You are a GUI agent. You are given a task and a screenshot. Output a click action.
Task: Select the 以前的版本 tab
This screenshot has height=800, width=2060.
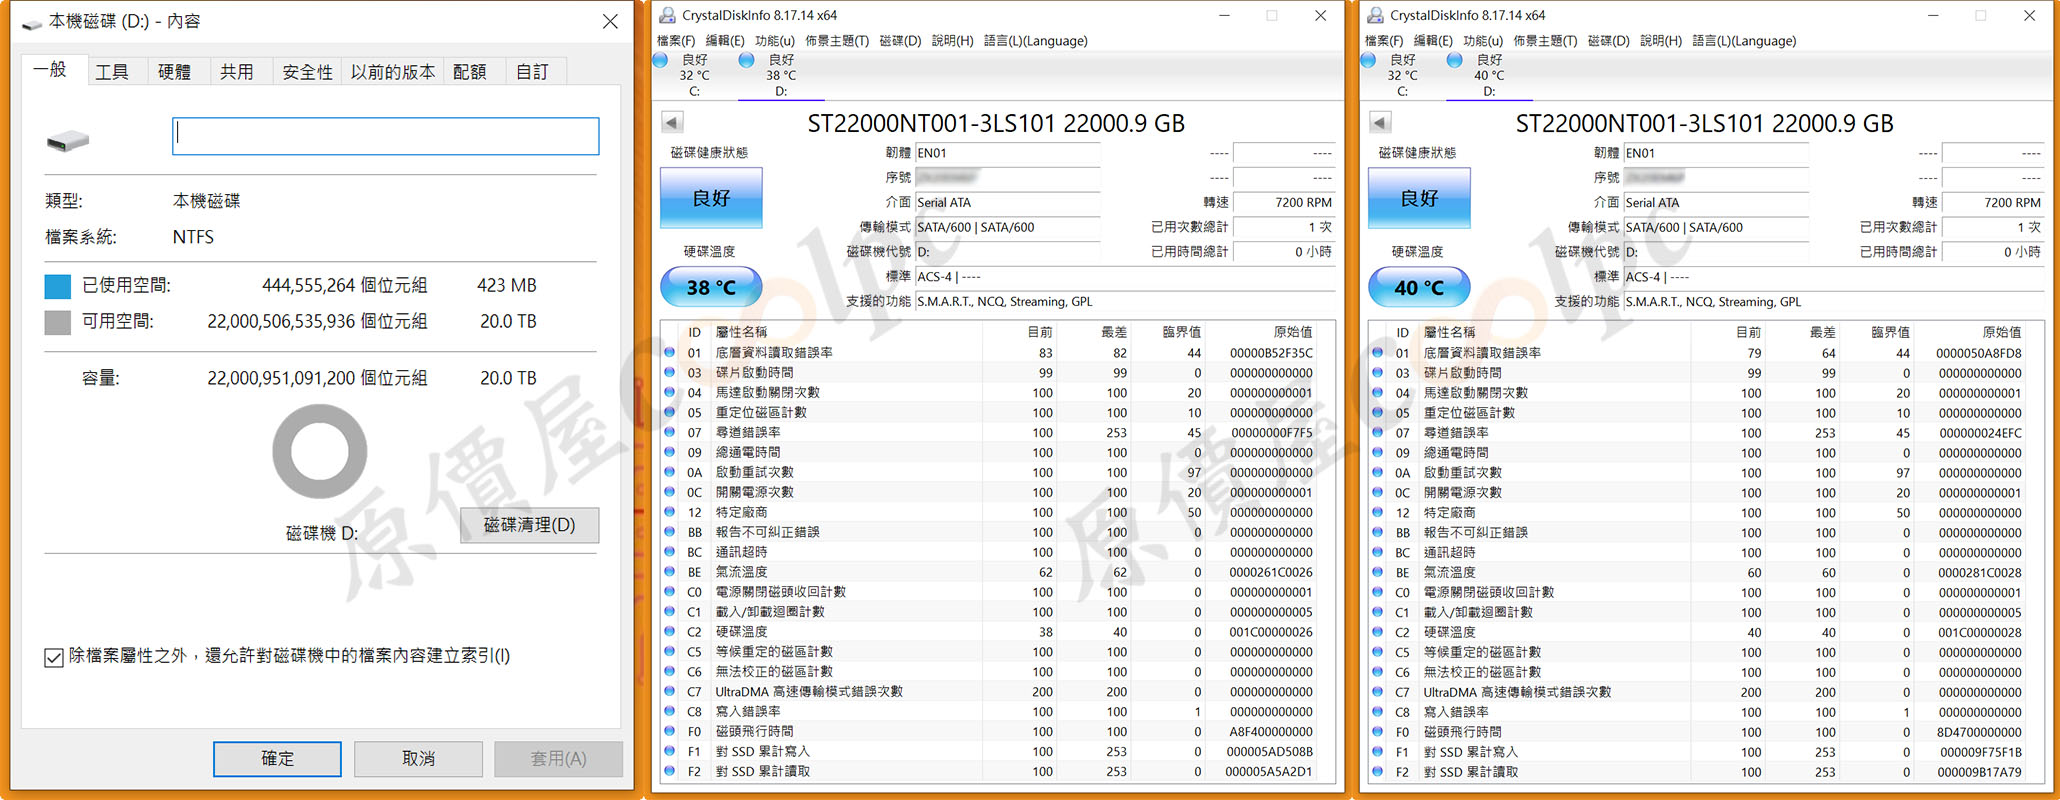coord(393,72)
